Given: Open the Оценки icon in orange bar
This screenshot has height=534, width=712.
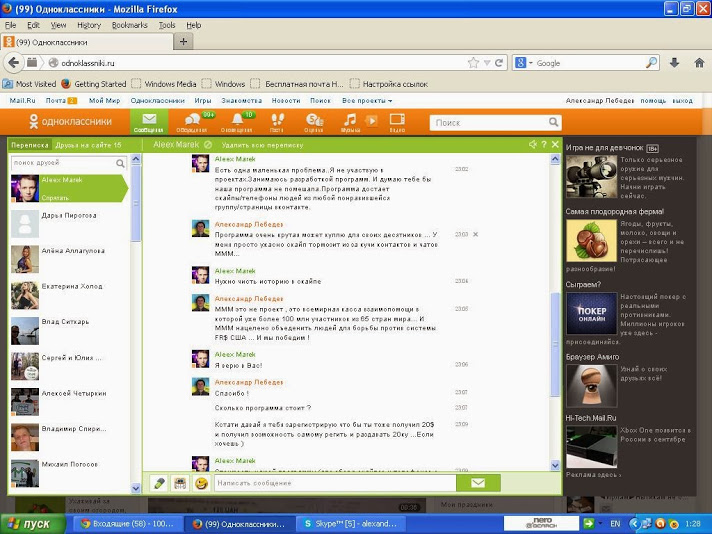Looking at the screenshot, I should (314, 122).
